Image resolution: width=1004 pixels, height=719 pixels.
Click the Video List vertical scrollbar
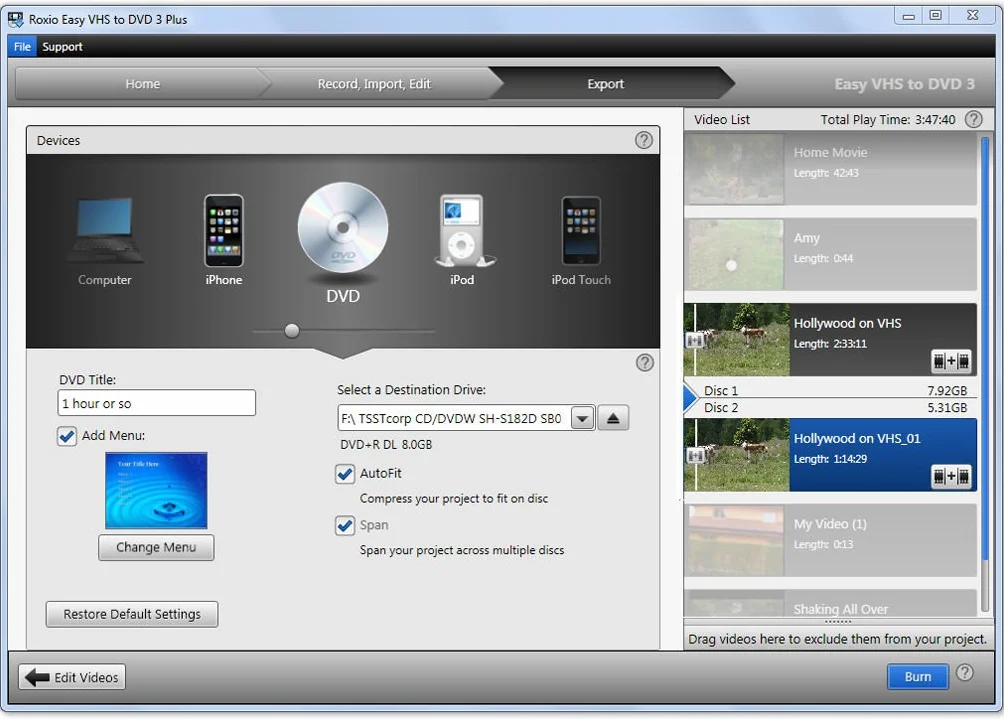coord(985,373)
